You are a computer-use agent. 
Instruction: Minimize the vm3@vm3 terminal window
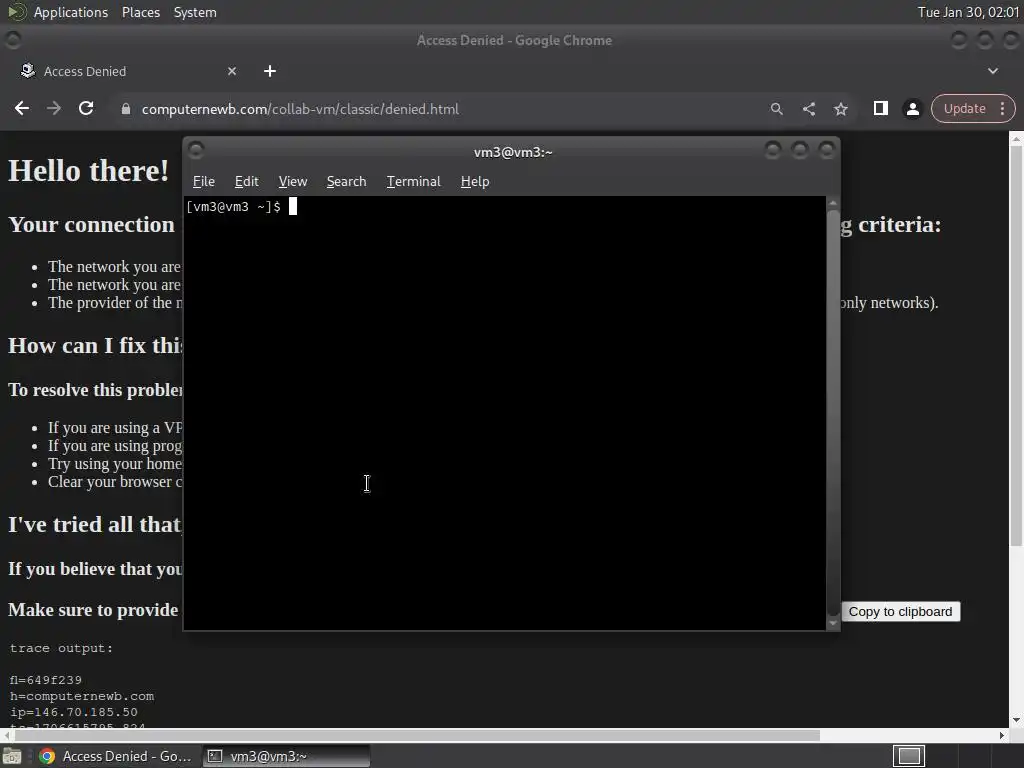point(773,151)
